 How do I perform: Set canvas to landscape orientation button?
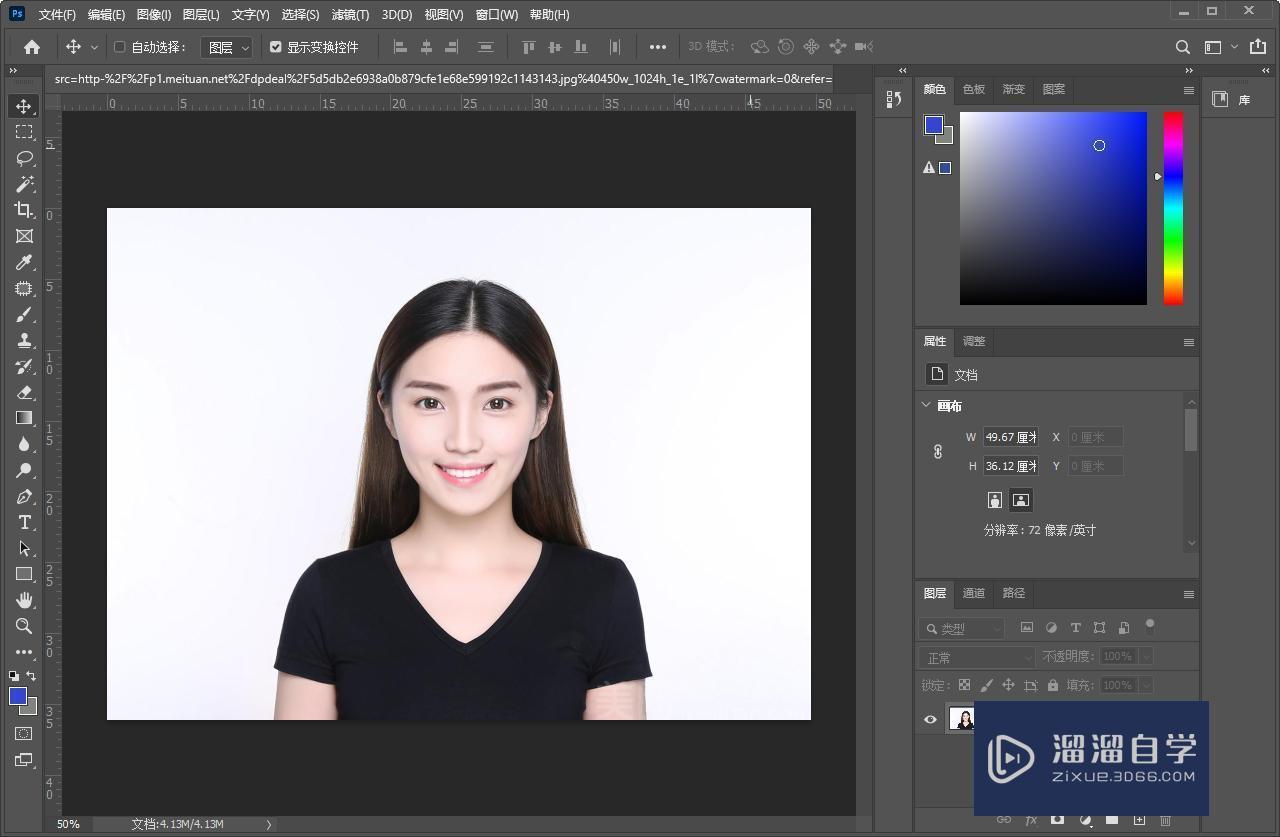coord(1021,500)
